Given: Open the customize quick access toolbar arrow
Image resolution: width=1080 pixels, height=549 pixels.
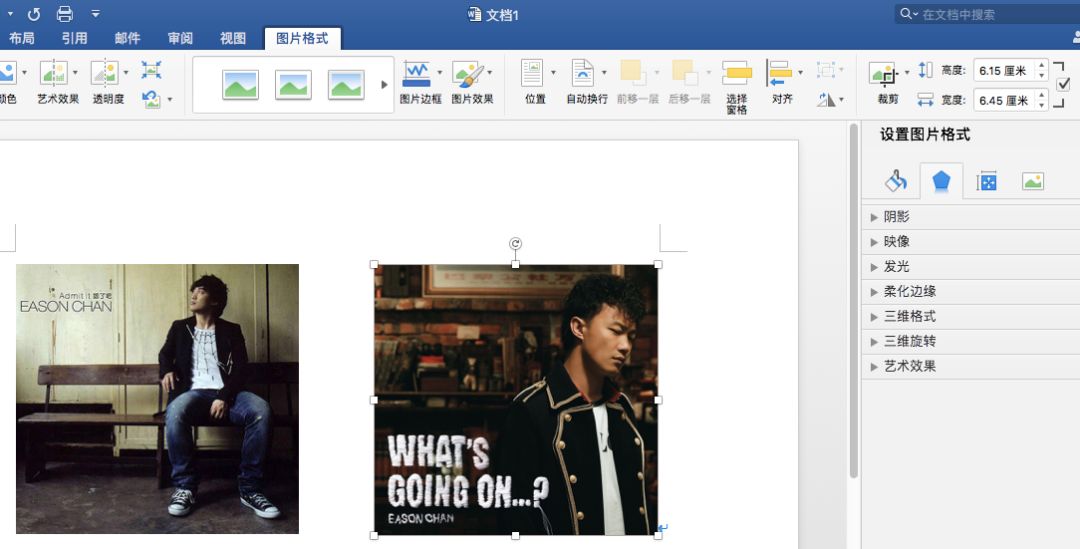Looking at the screenshot, I should (95, 14).
